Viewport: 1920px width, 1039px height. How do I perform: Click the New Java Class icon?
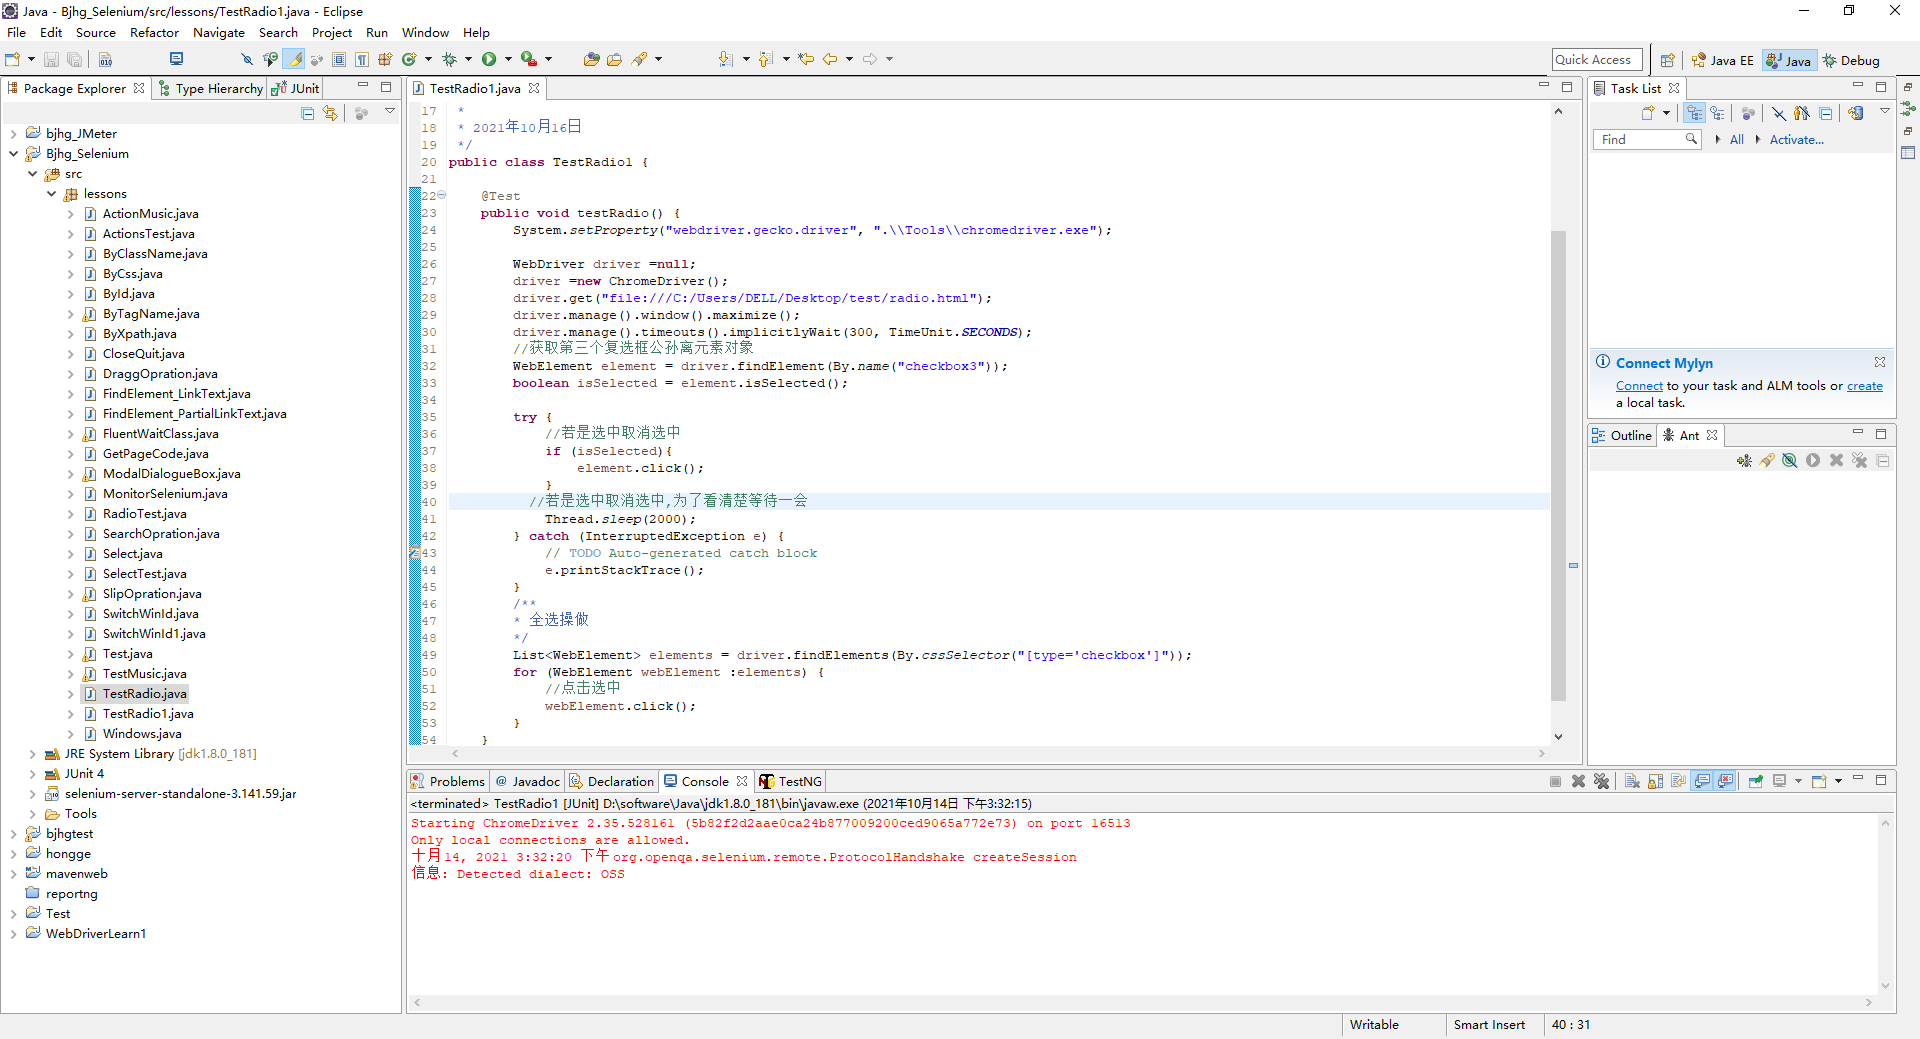pos(409,59)
